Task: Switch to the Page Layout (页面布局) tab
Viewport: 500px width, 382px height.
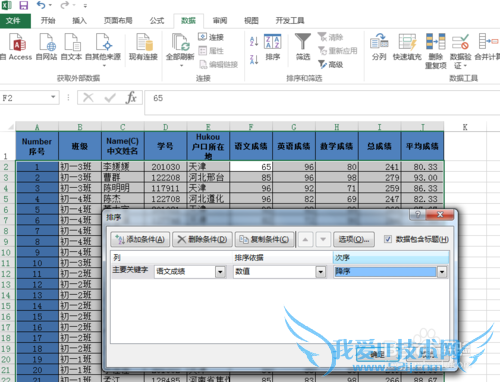Action: pyautogui.click(x=118, y=21)
